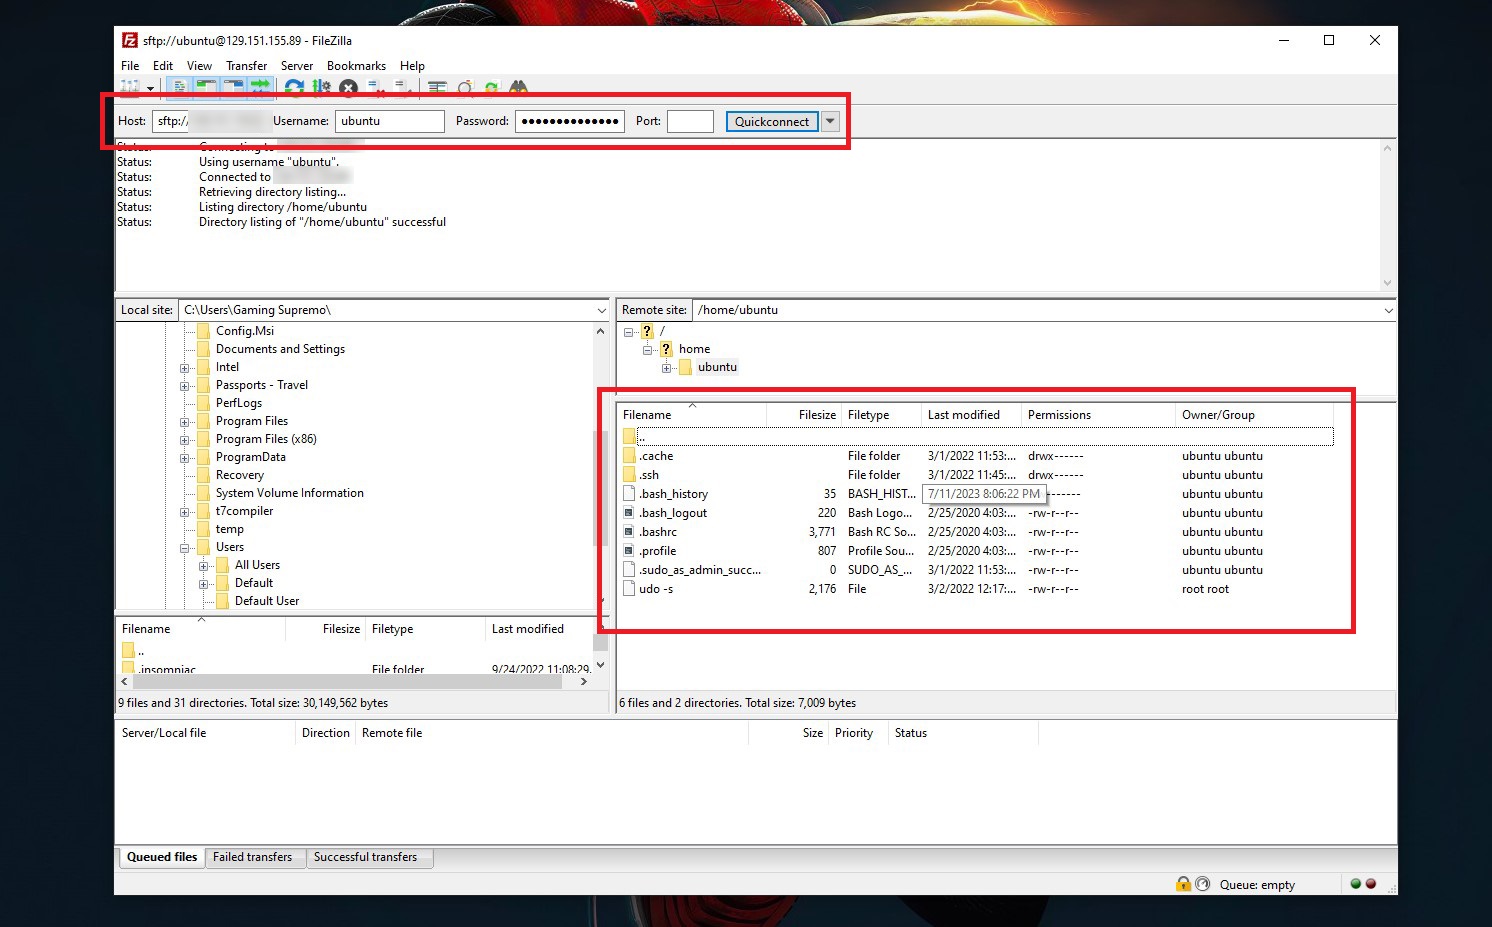Open the Quickconnect history dropdown

(830, 121)
